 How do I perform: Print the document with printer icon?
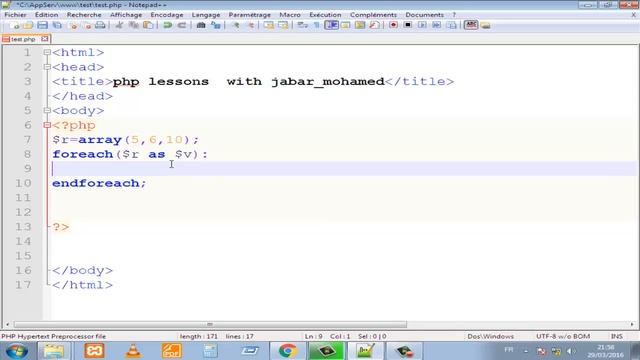click(100, 25)
